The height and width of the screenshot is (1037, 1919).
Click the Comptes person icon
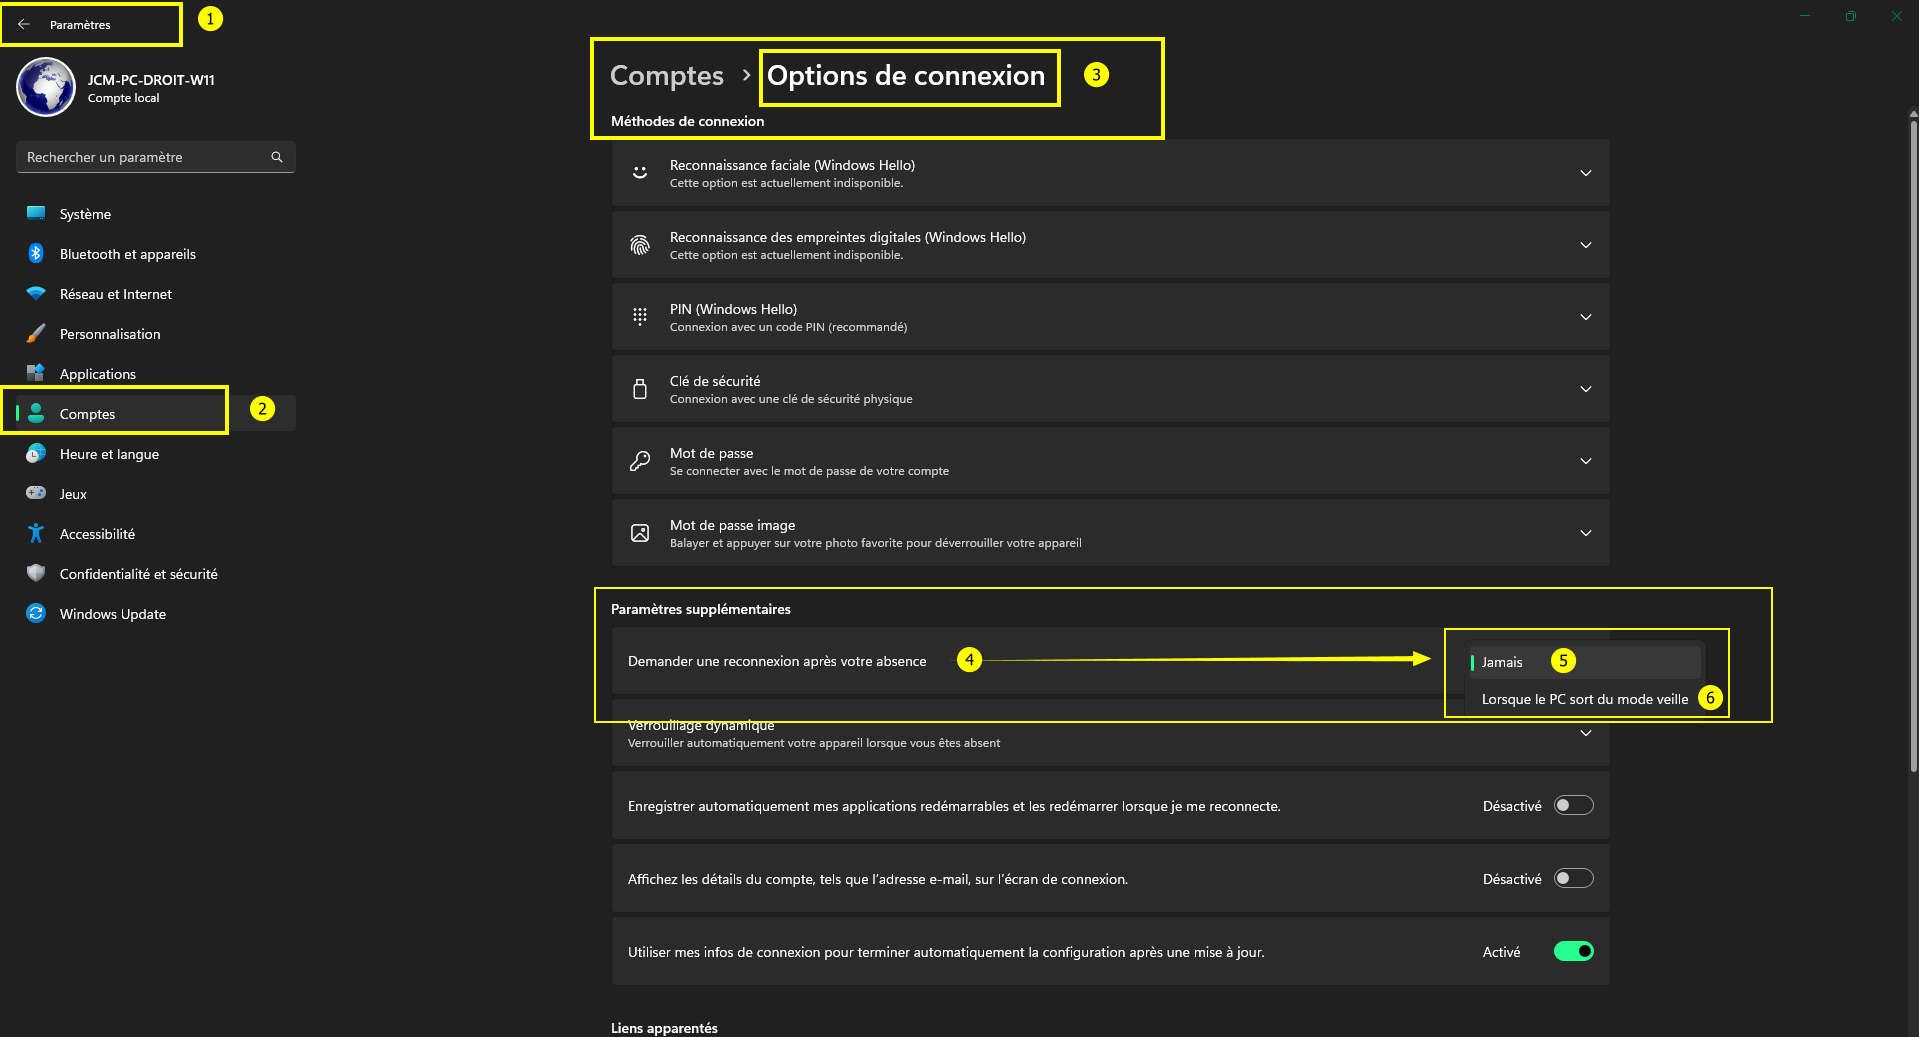click(36, 413)
